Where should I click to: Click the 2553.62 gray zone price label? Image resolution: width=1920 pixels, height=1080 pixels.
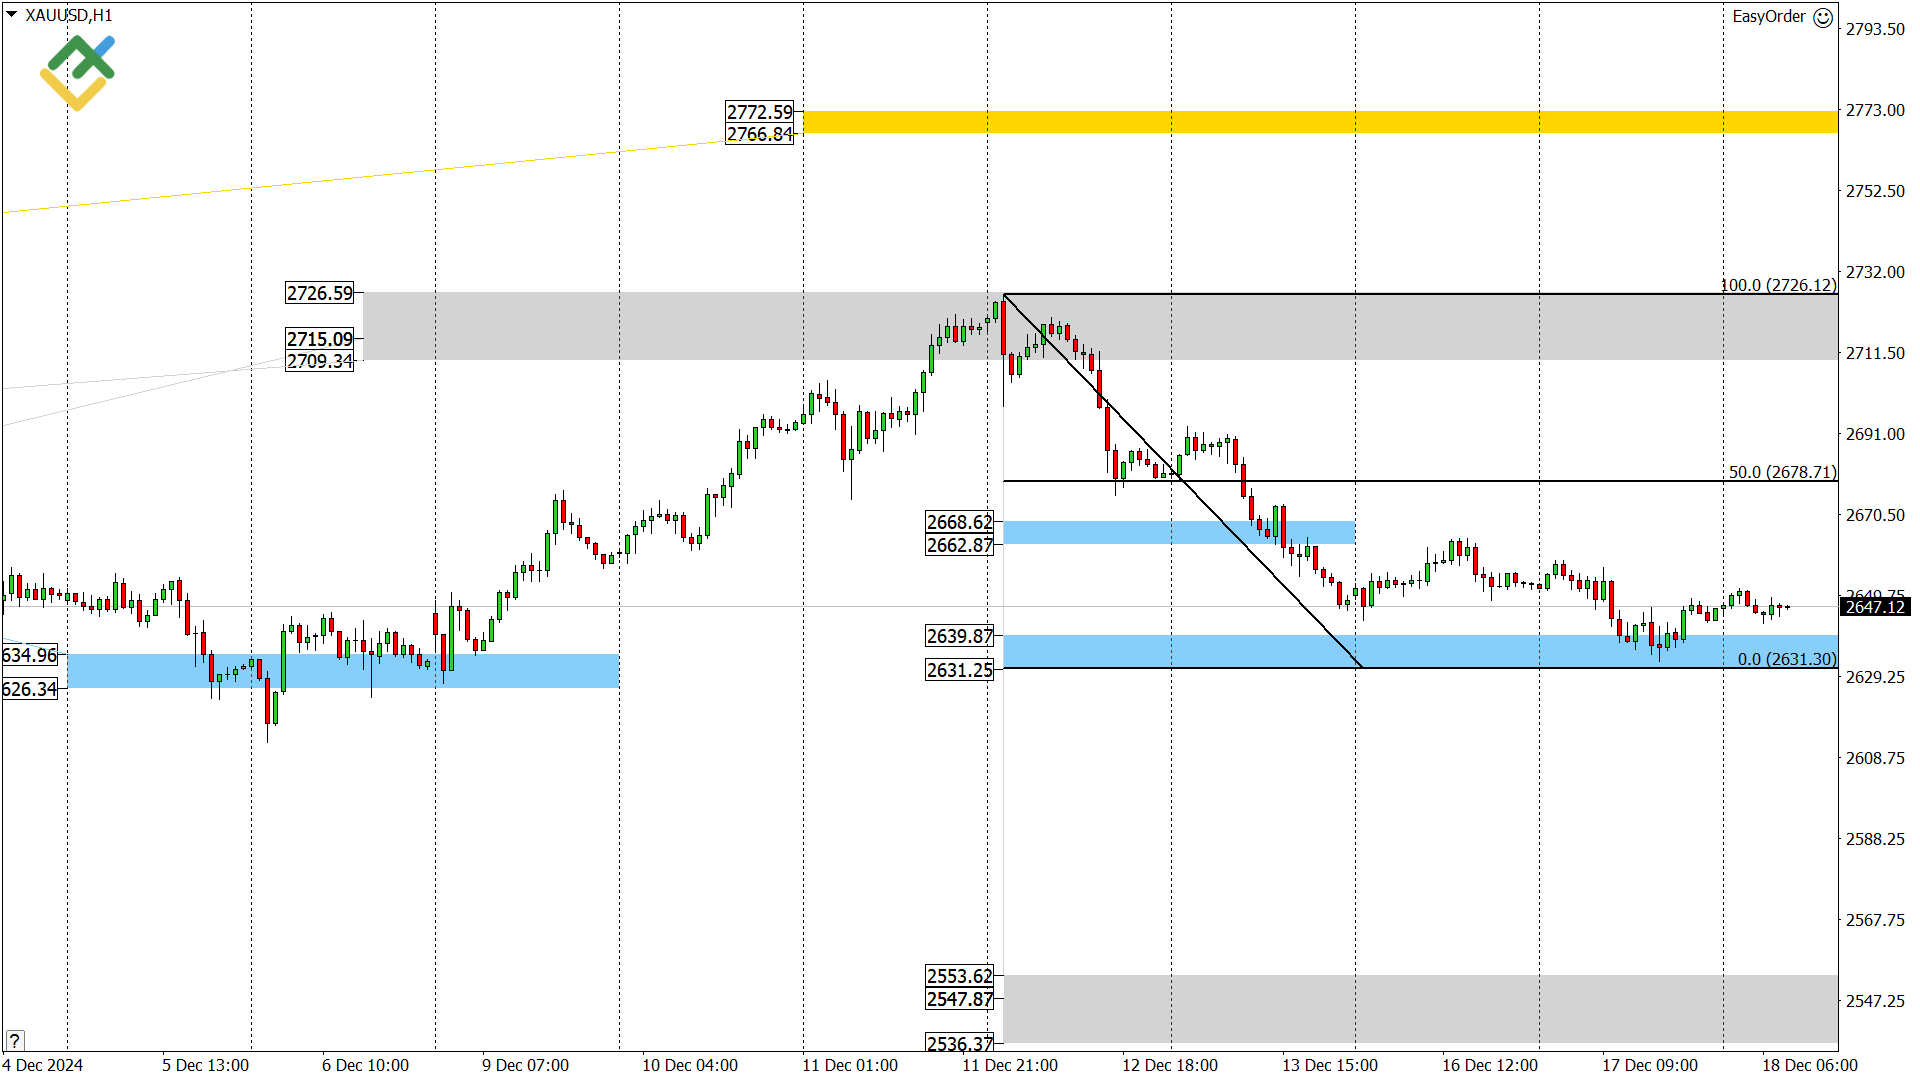point(959,976)
